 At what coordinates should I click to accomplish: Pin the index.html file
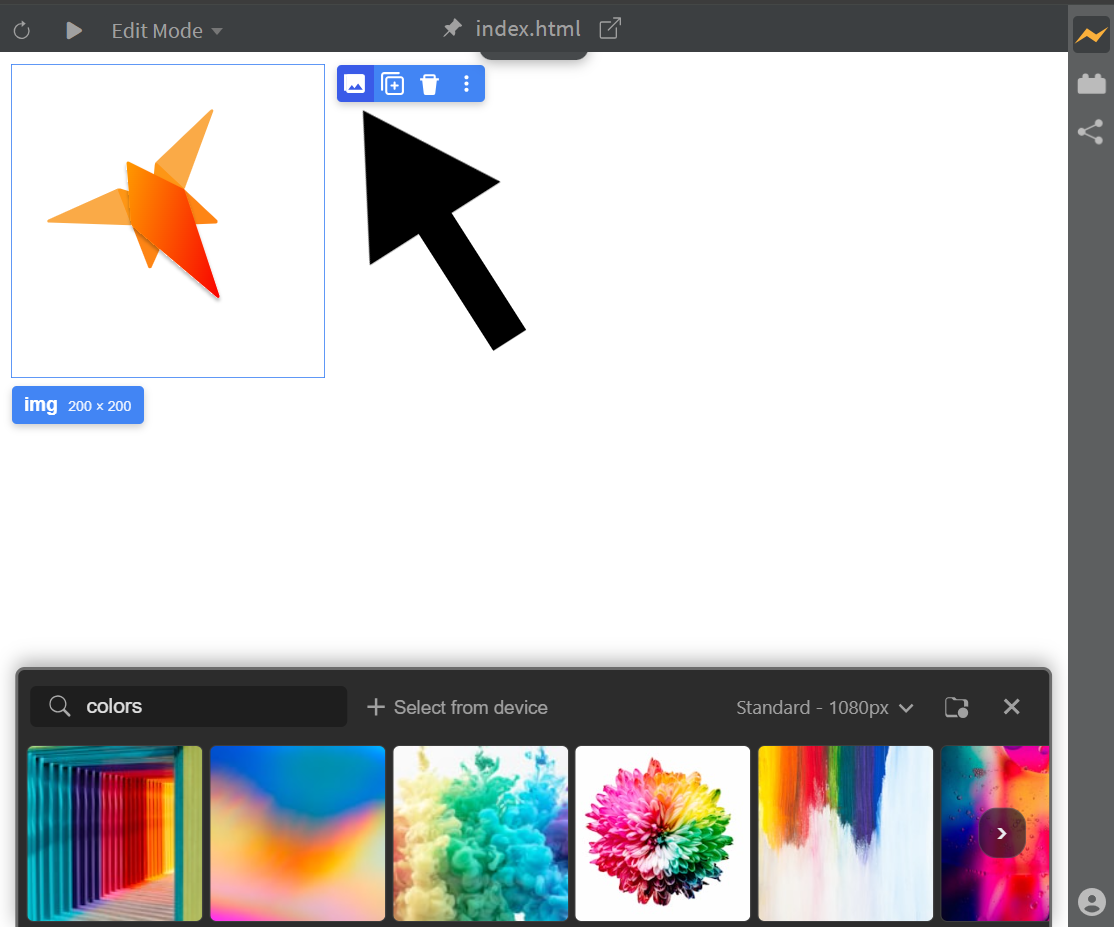coord(452,28)
